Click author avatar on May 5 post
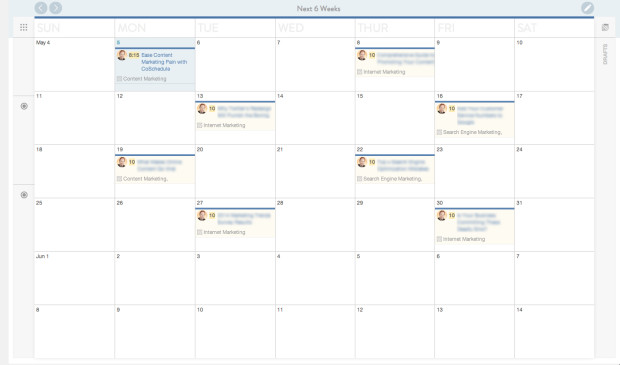Image resolution: width=620 pixels, height=365 pixels. click(122, 55)
